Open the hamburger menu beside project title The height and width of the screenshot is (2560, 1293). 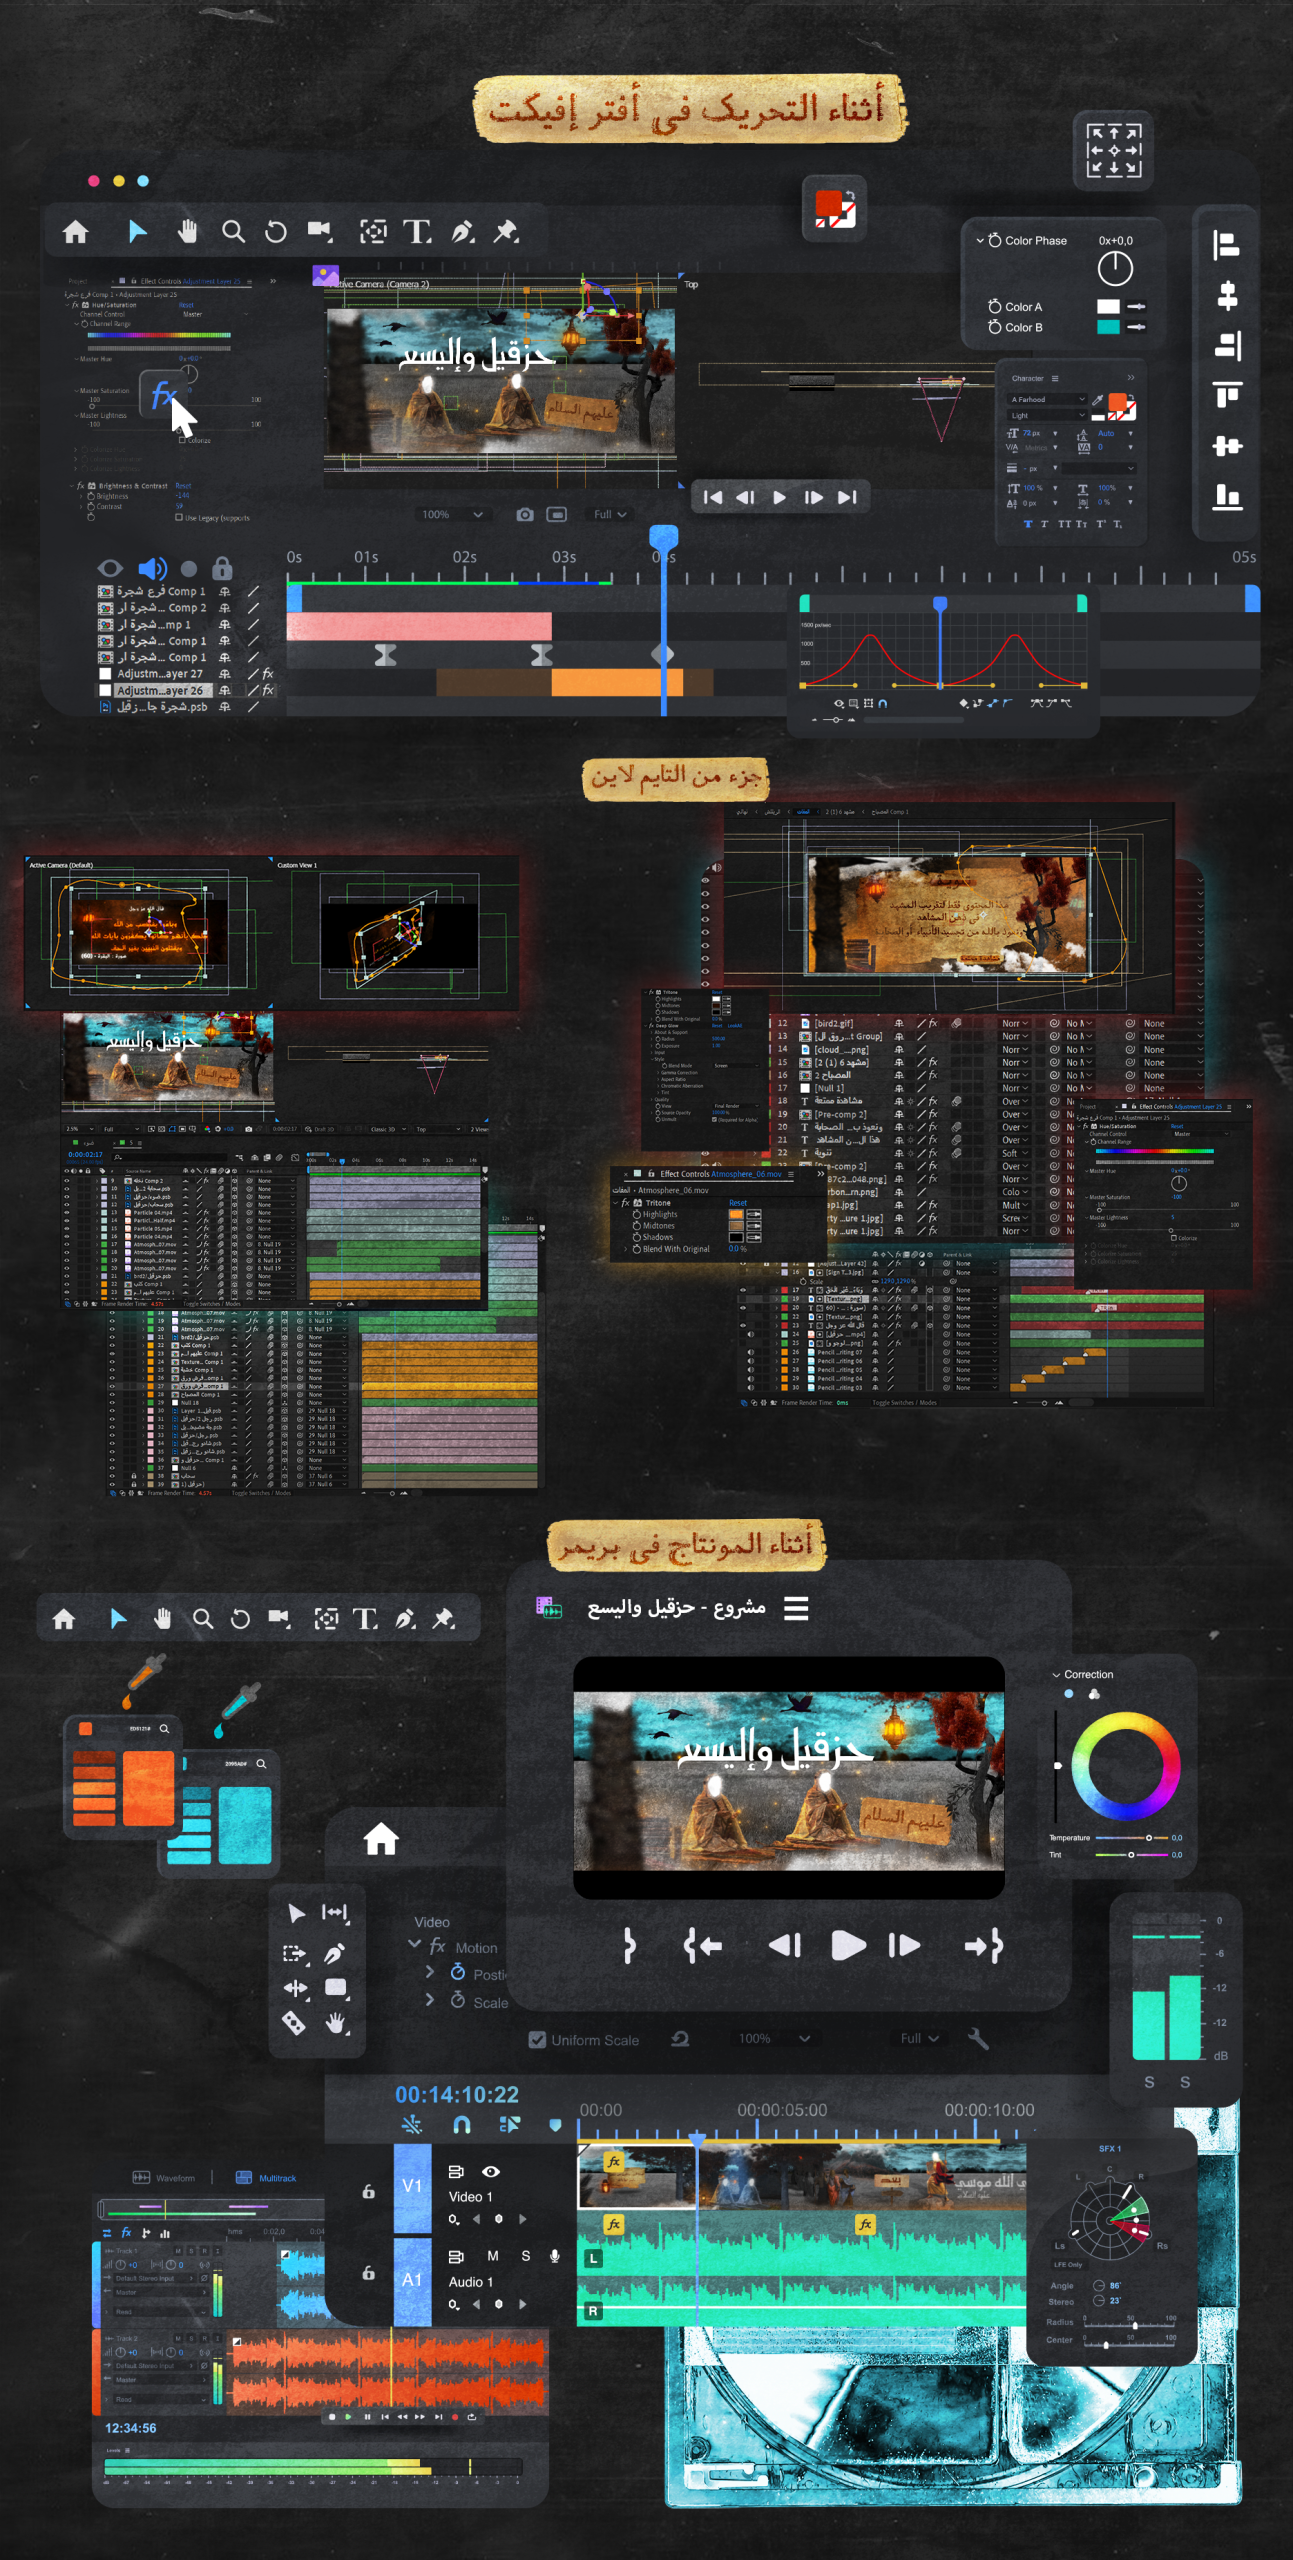[796, 1608]
